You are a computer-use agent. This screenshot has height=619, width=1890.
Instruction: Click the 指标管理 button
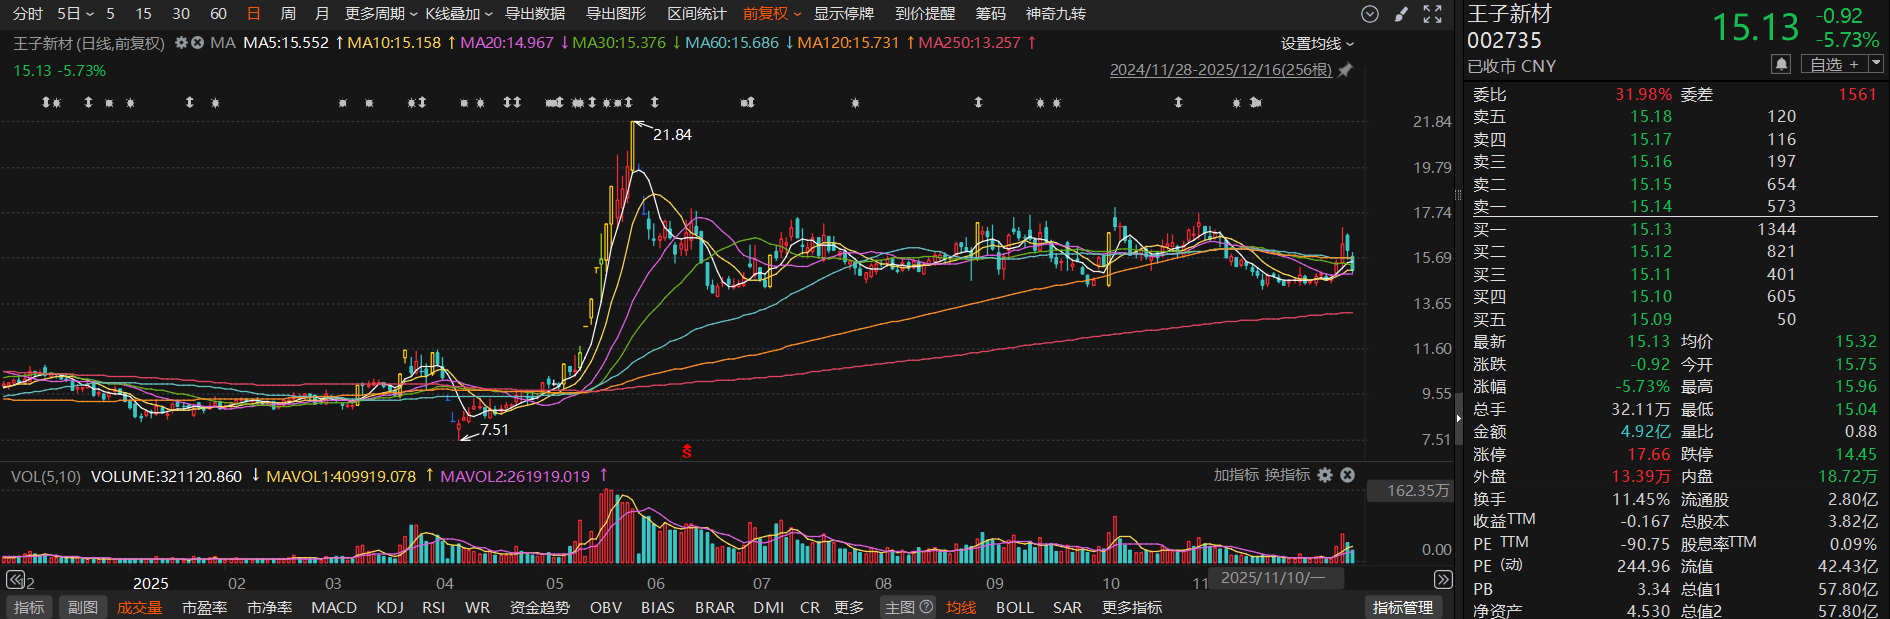(1402, 607)
